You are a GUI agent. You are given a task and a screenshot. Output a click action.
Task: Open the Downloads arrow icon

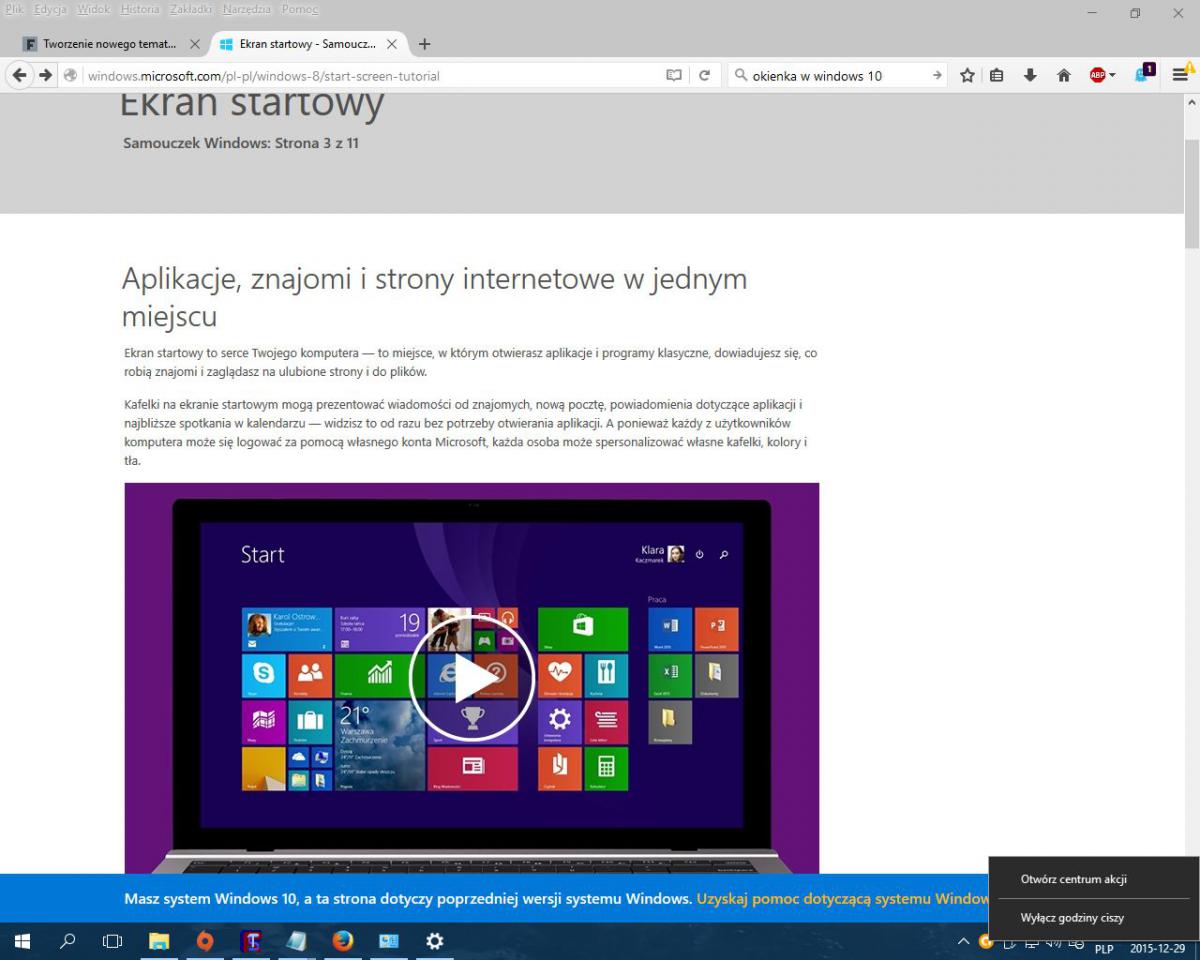tap(1030, 75)
